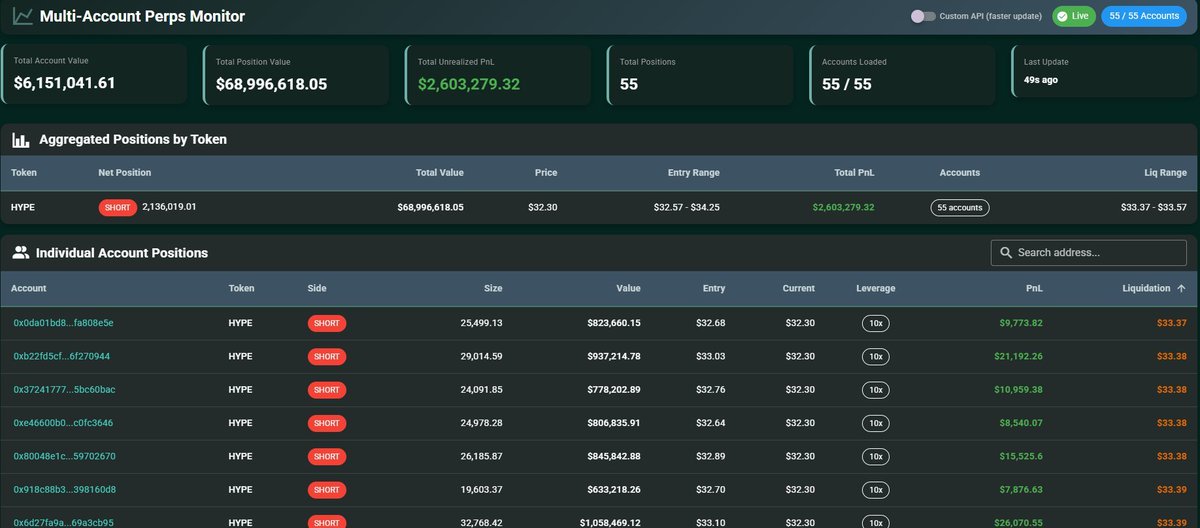Click Total Account Value $6,151,041.61
Viewport: 1200px width, 528px height.
click(64, 83)
